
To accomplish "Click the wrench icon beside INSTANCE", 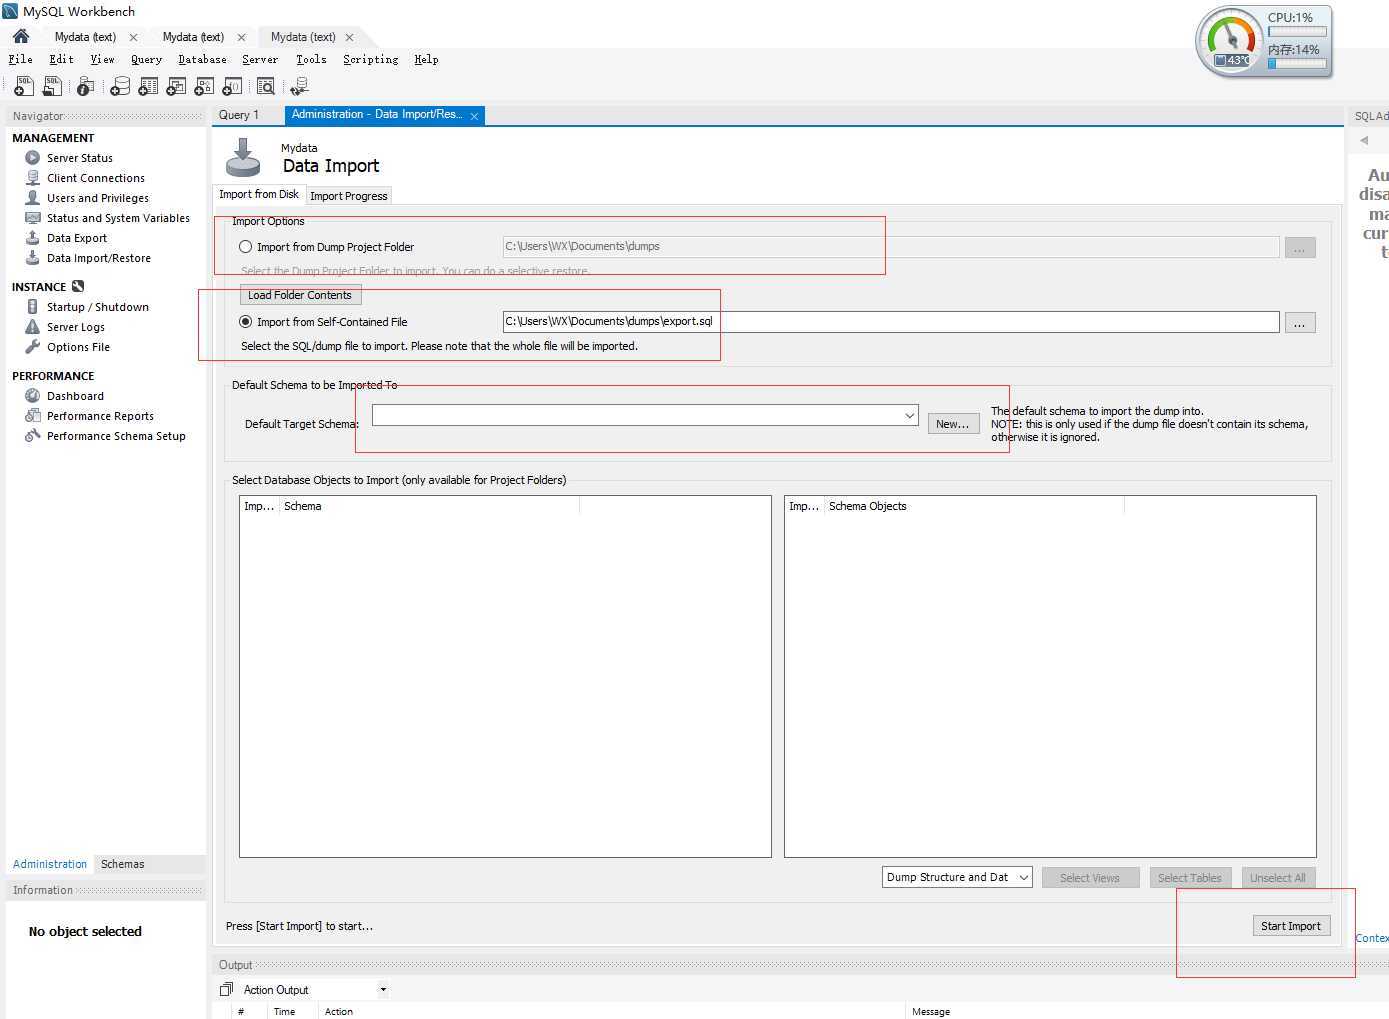I will [78, 287].
